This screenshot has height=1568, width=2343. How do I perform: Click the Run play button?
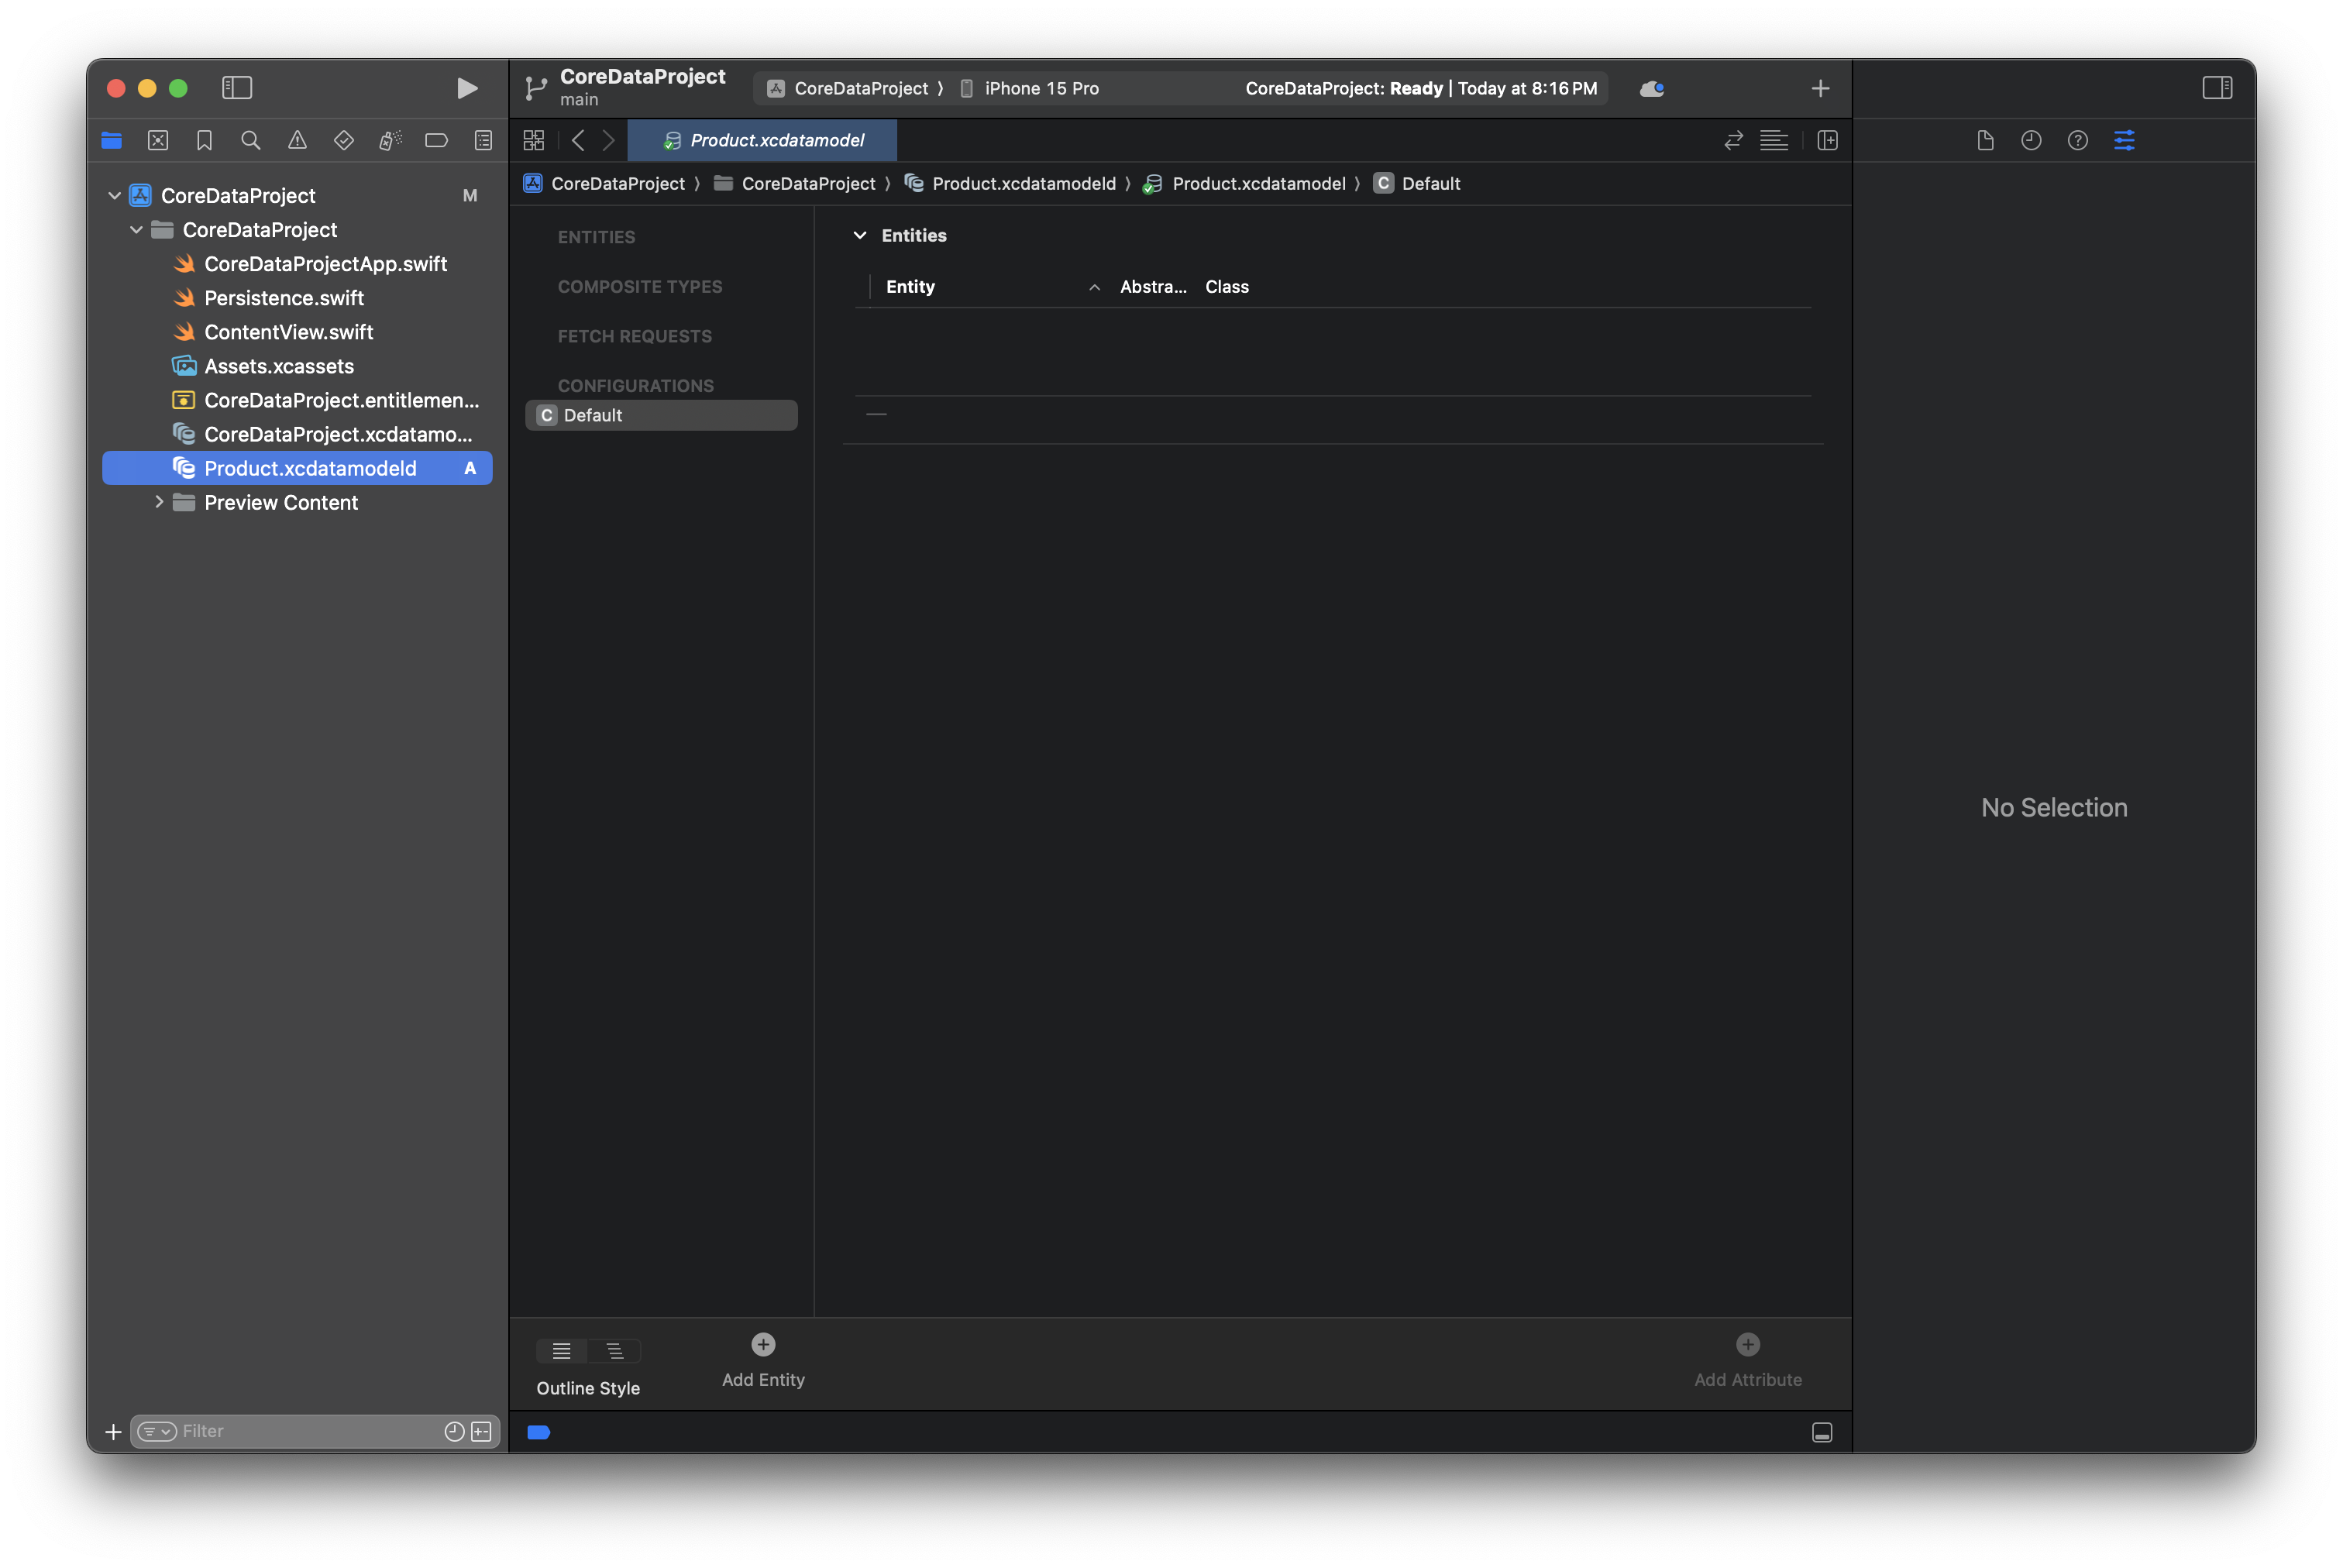(466, 88)
